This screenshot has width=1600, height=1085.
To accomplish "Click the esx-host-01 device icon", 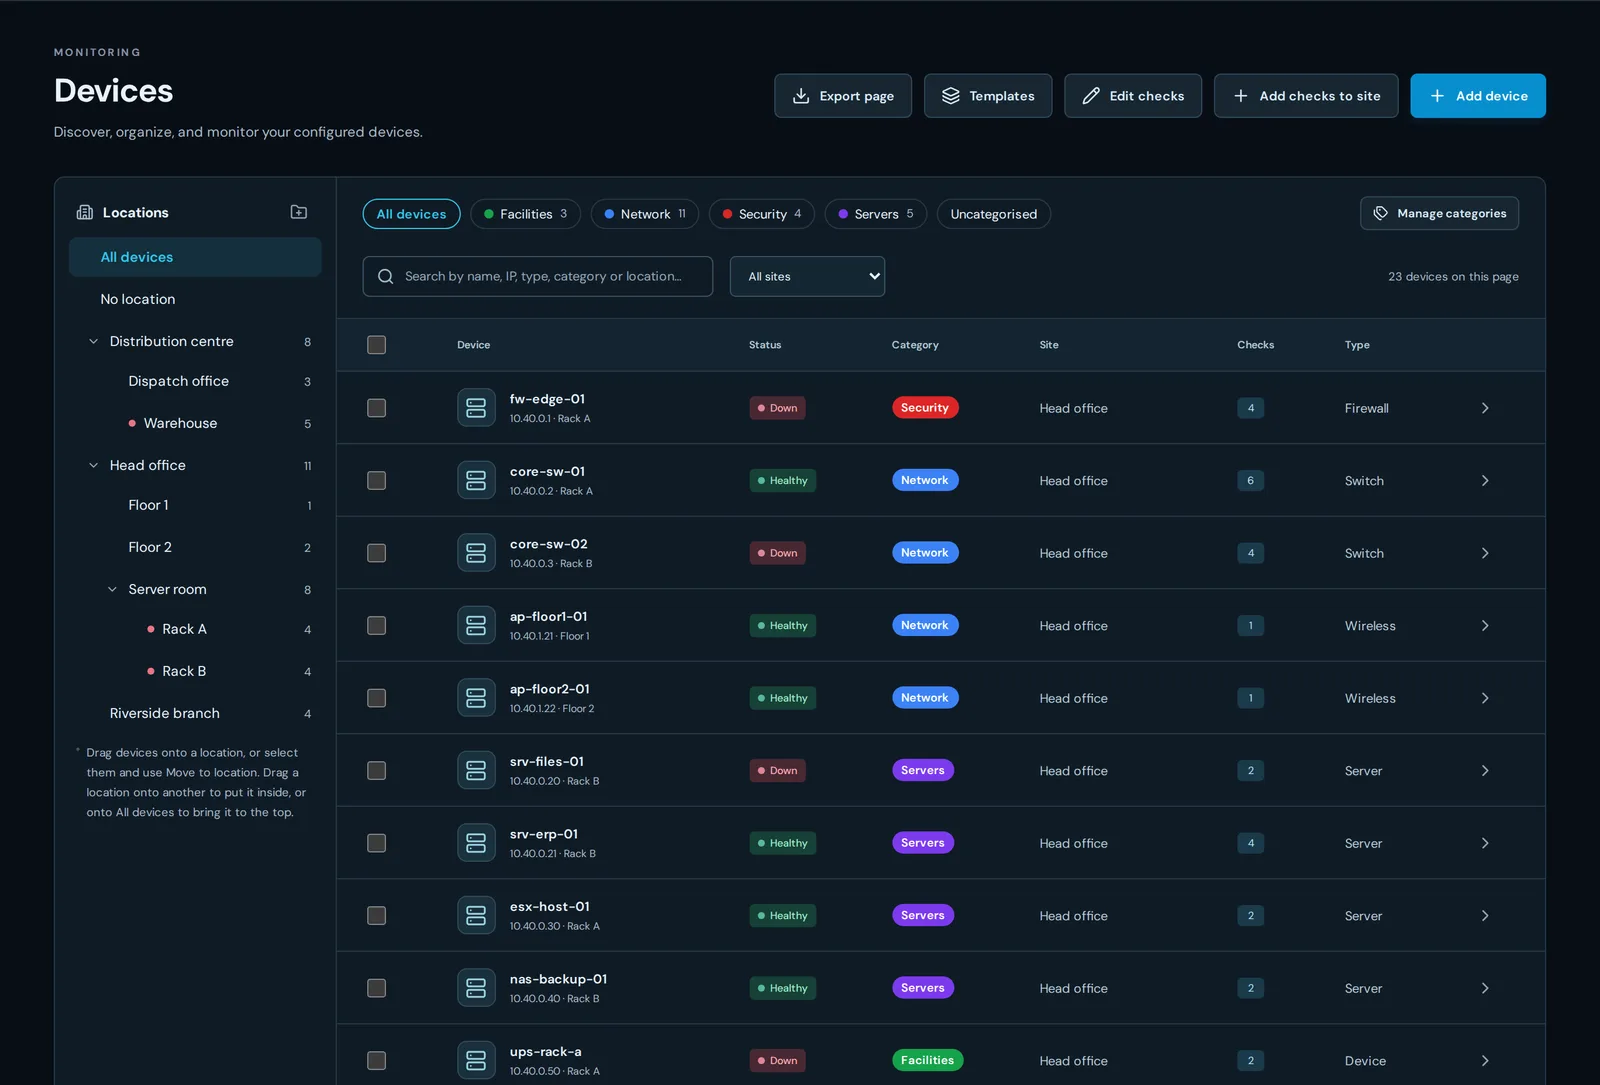I will click(476, 915).
